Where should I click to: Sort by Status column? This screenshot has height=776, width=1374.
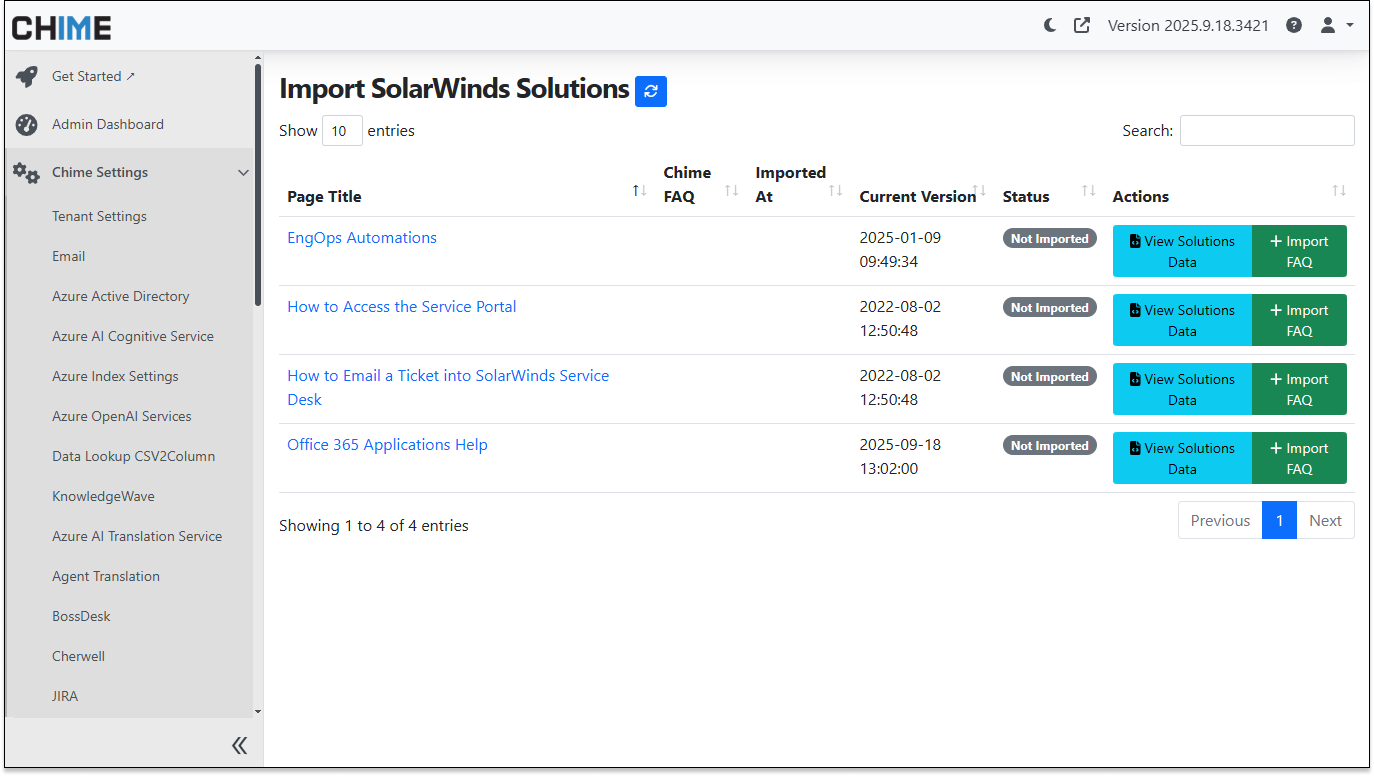click(1049, 185)
